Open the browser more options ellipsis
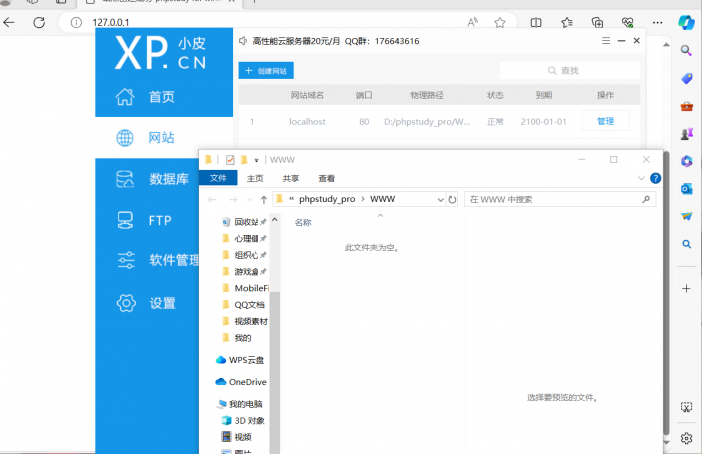The image size is (702, 454). [657, 22]
